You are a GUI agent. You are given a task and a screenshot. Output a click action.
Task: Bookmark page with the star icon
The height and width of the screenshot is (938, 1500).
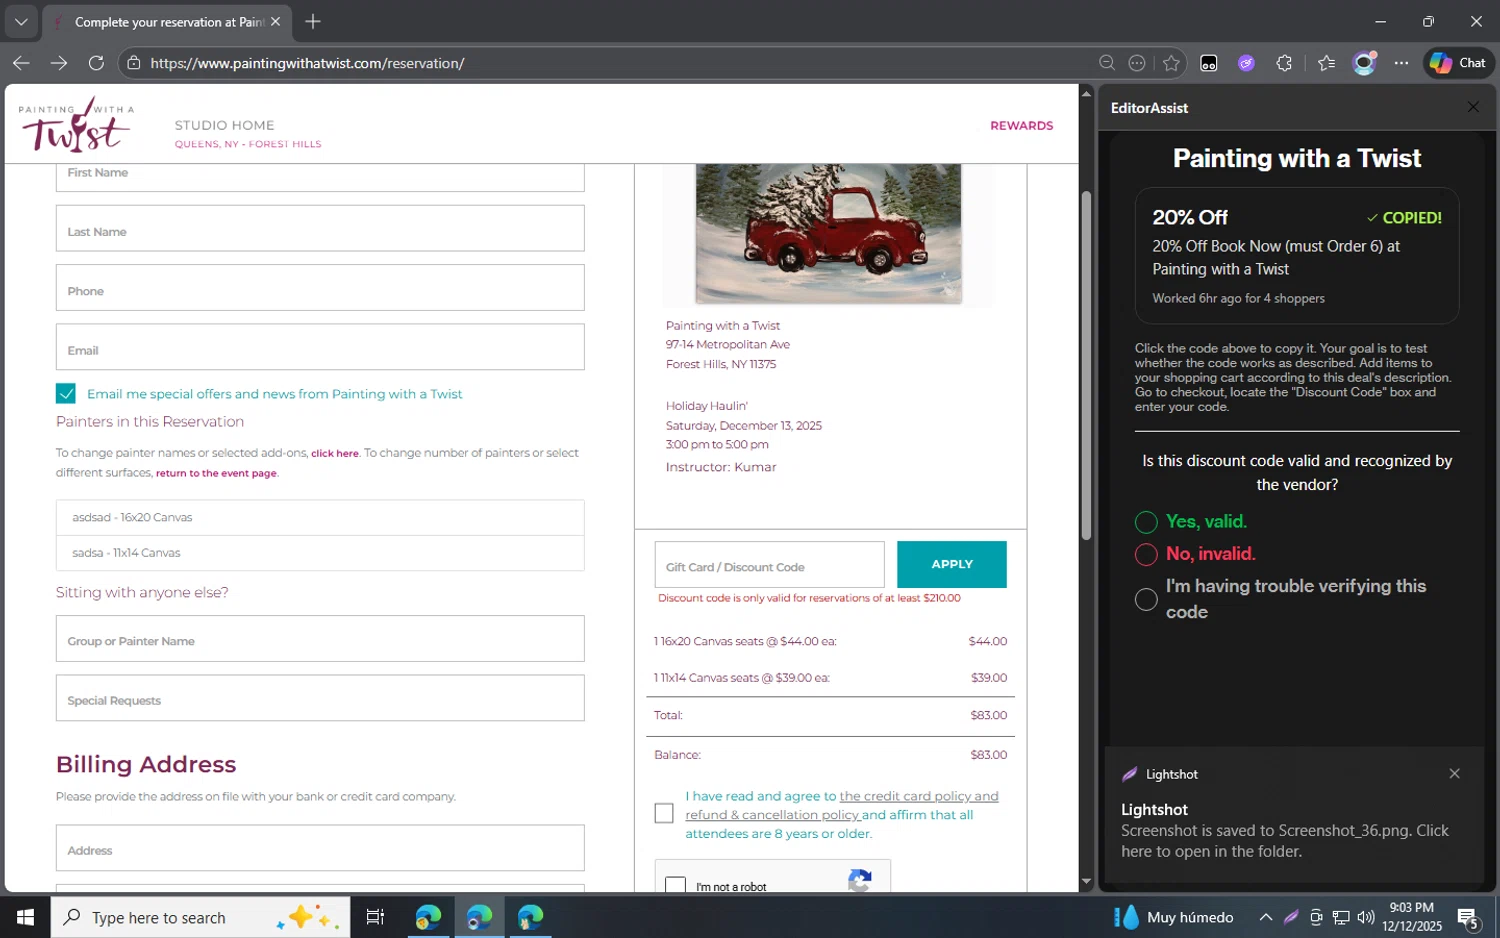(1171, 63)
